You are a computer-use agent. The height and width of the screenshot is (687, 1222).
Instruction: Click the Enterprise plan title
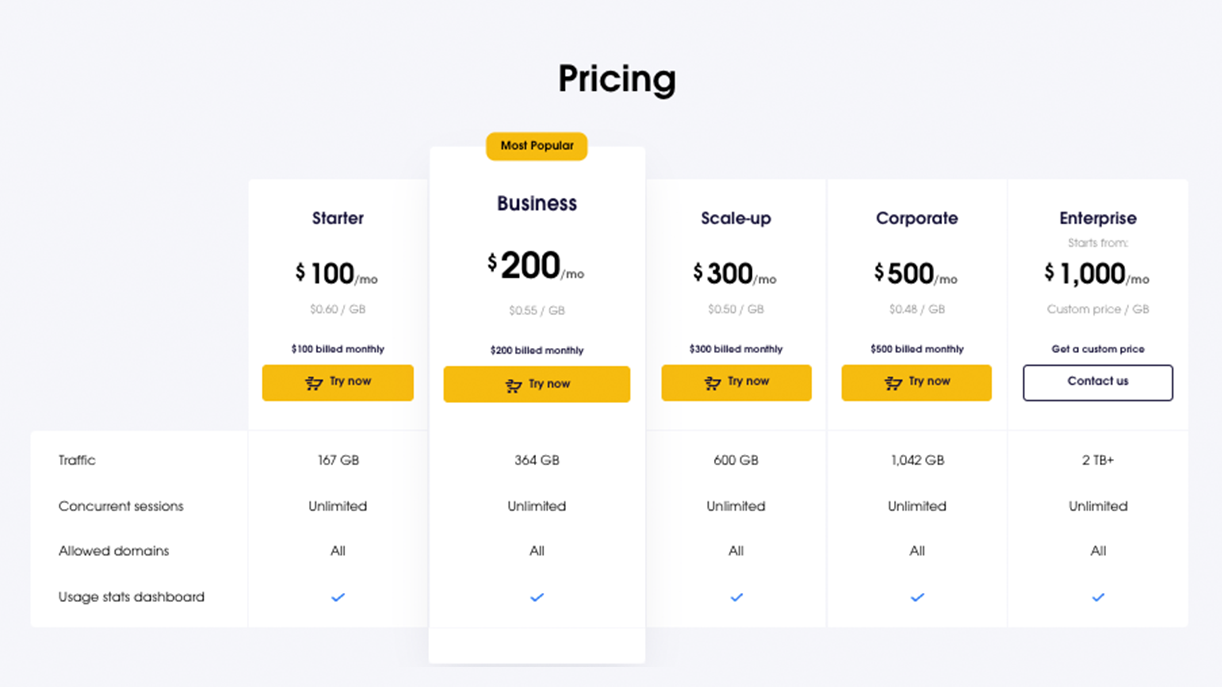click(1098, 218)
